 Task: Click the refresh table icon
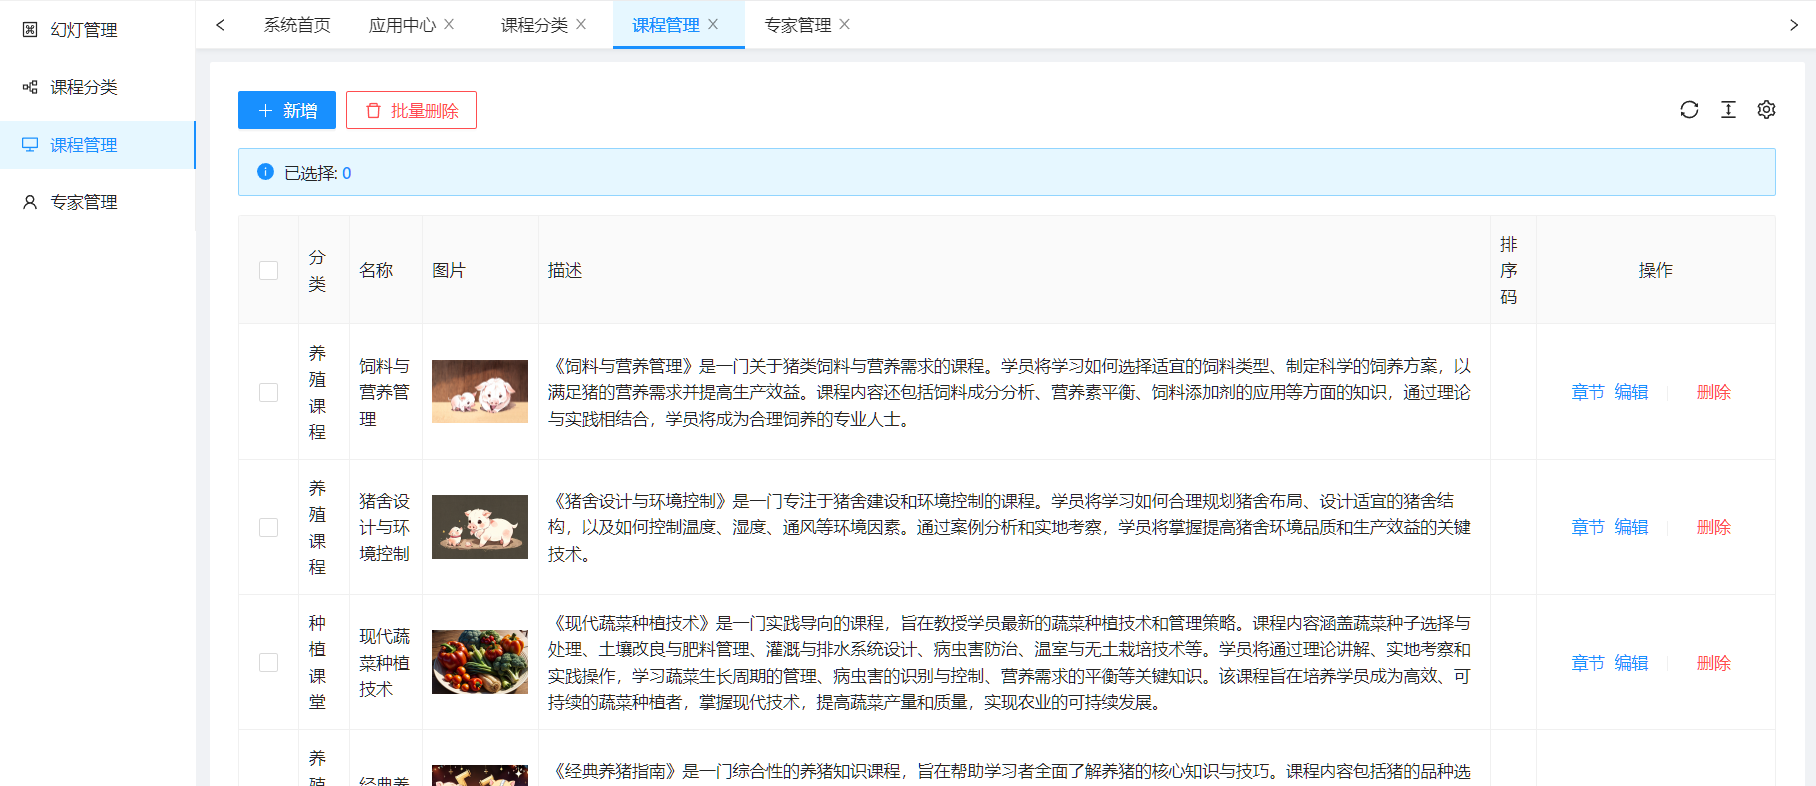point(1689,110)
